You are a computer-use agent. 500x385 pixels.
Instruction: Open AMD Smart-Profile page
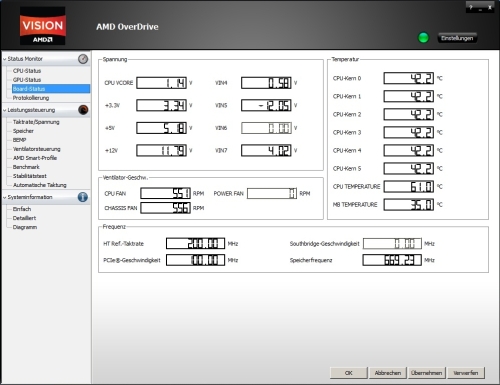tap(35, 158)
